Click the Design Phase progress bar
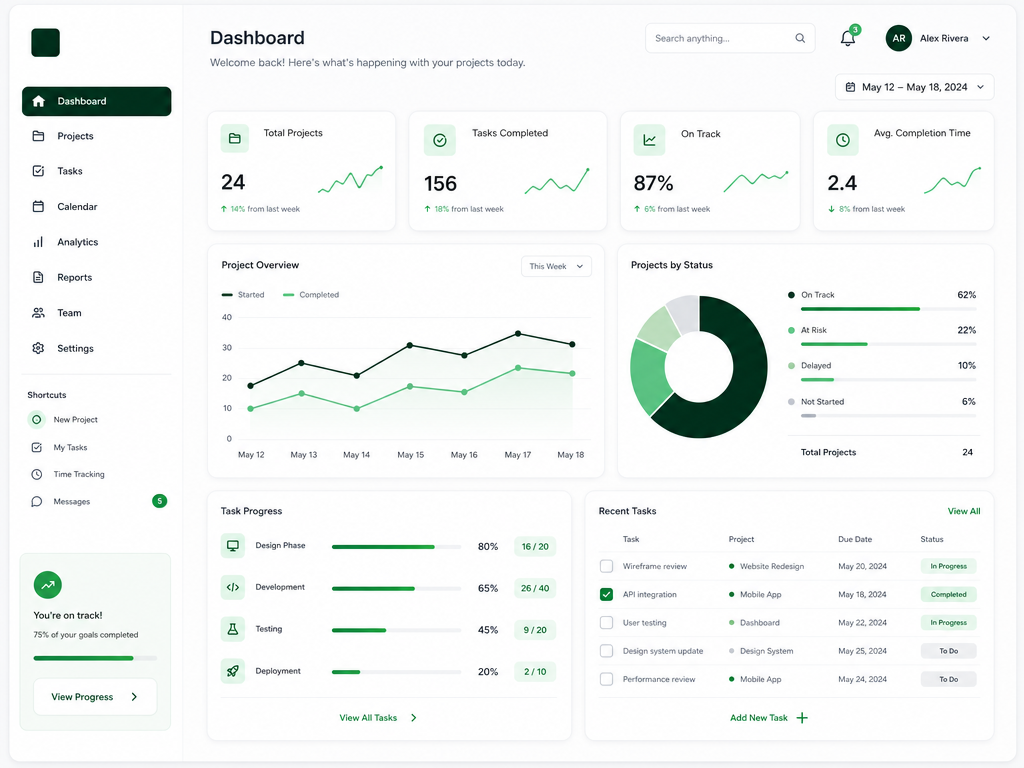This screenshot has height=768, width=1024. [x=396, y=547]
